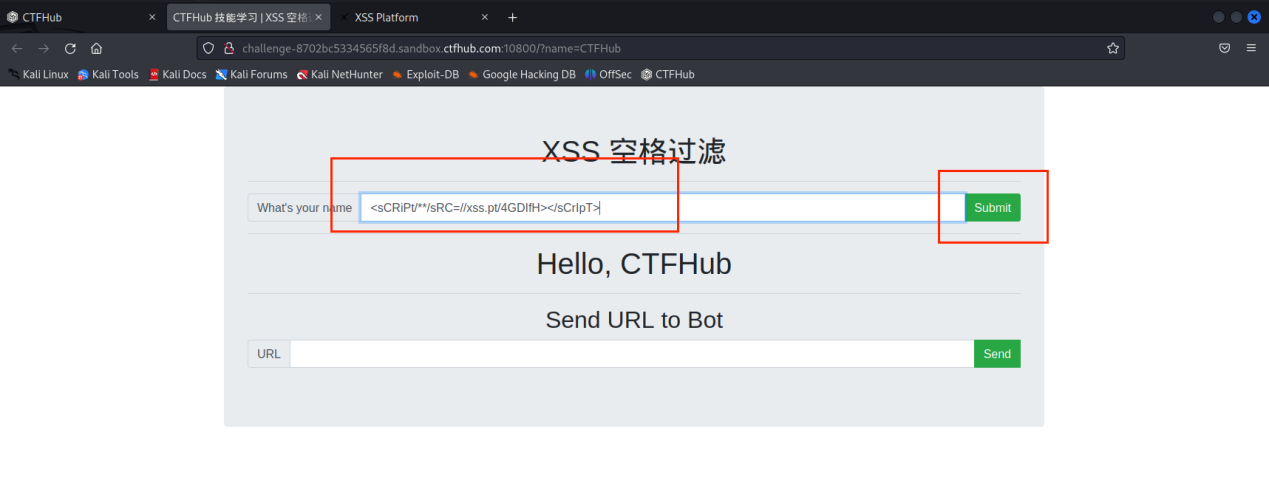Image resolution: width=1269 pixels, height=480 pixels.
Task: Open OffSec bookmark
Action: 608,74
